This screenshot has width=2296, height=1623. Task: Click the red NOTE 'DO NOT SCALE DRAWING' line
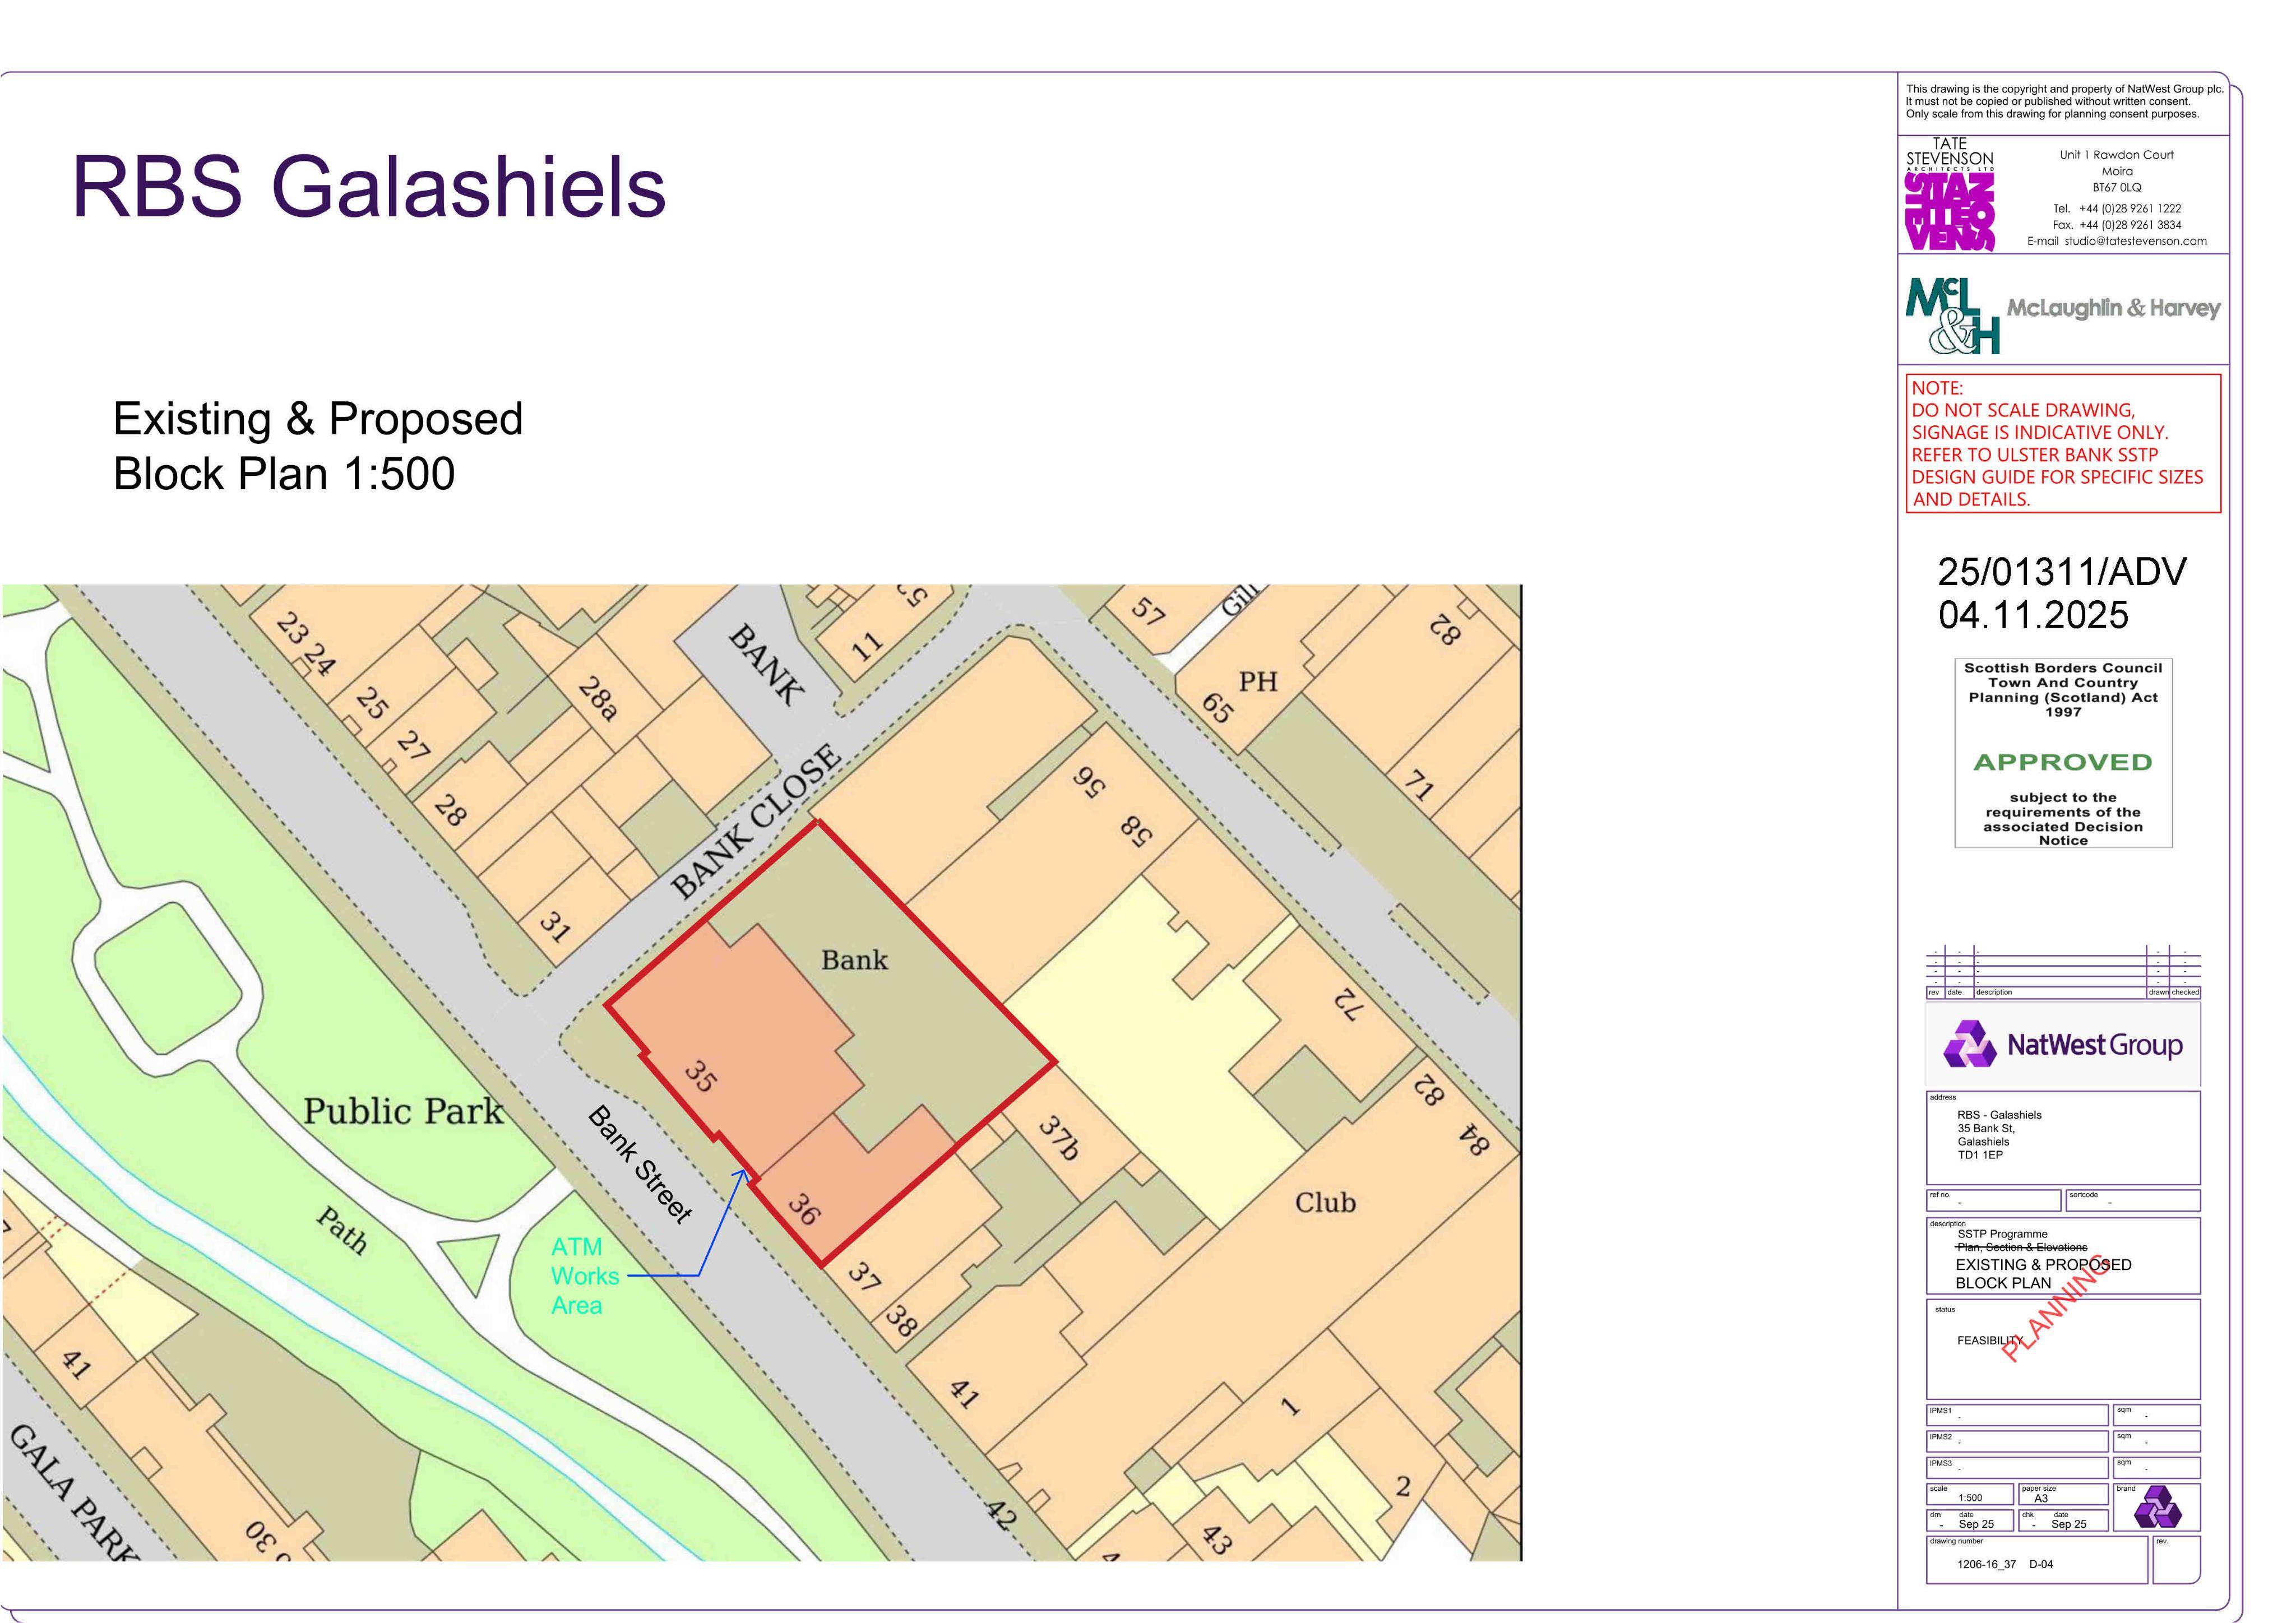coord(2024,410)
